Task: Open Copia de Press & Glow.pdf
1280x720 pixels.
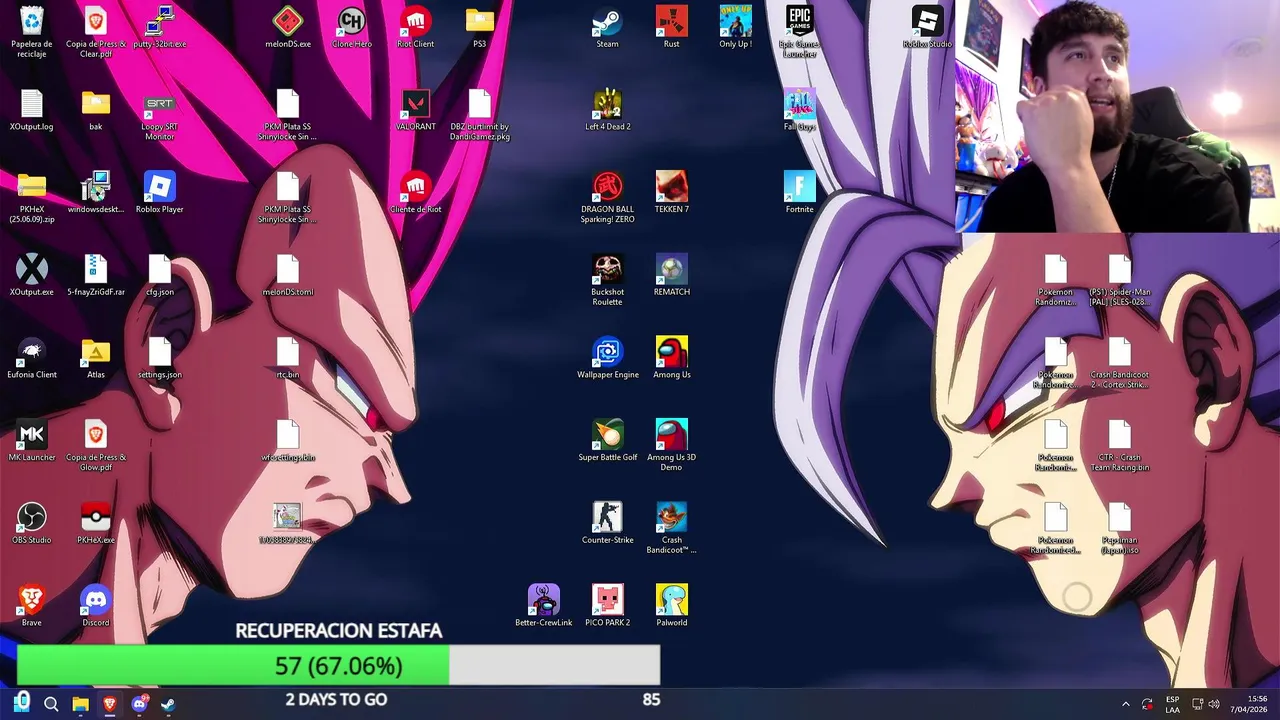Action: point(96,445)
